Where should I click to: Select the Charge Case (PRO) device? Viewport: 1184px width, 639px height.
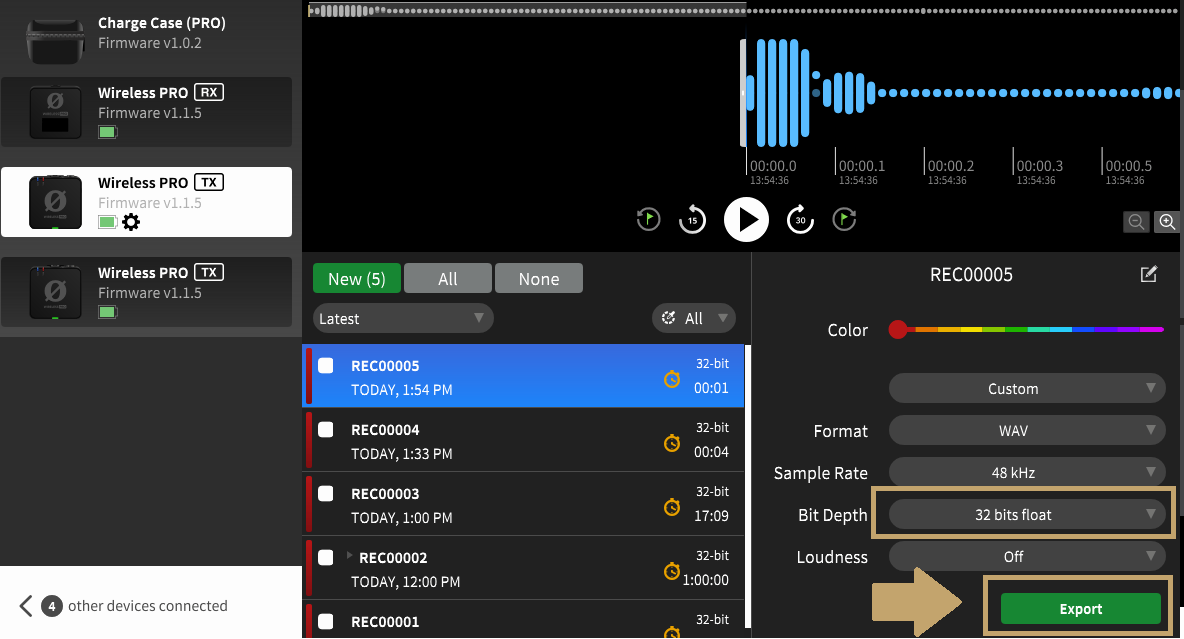(146, 36)
